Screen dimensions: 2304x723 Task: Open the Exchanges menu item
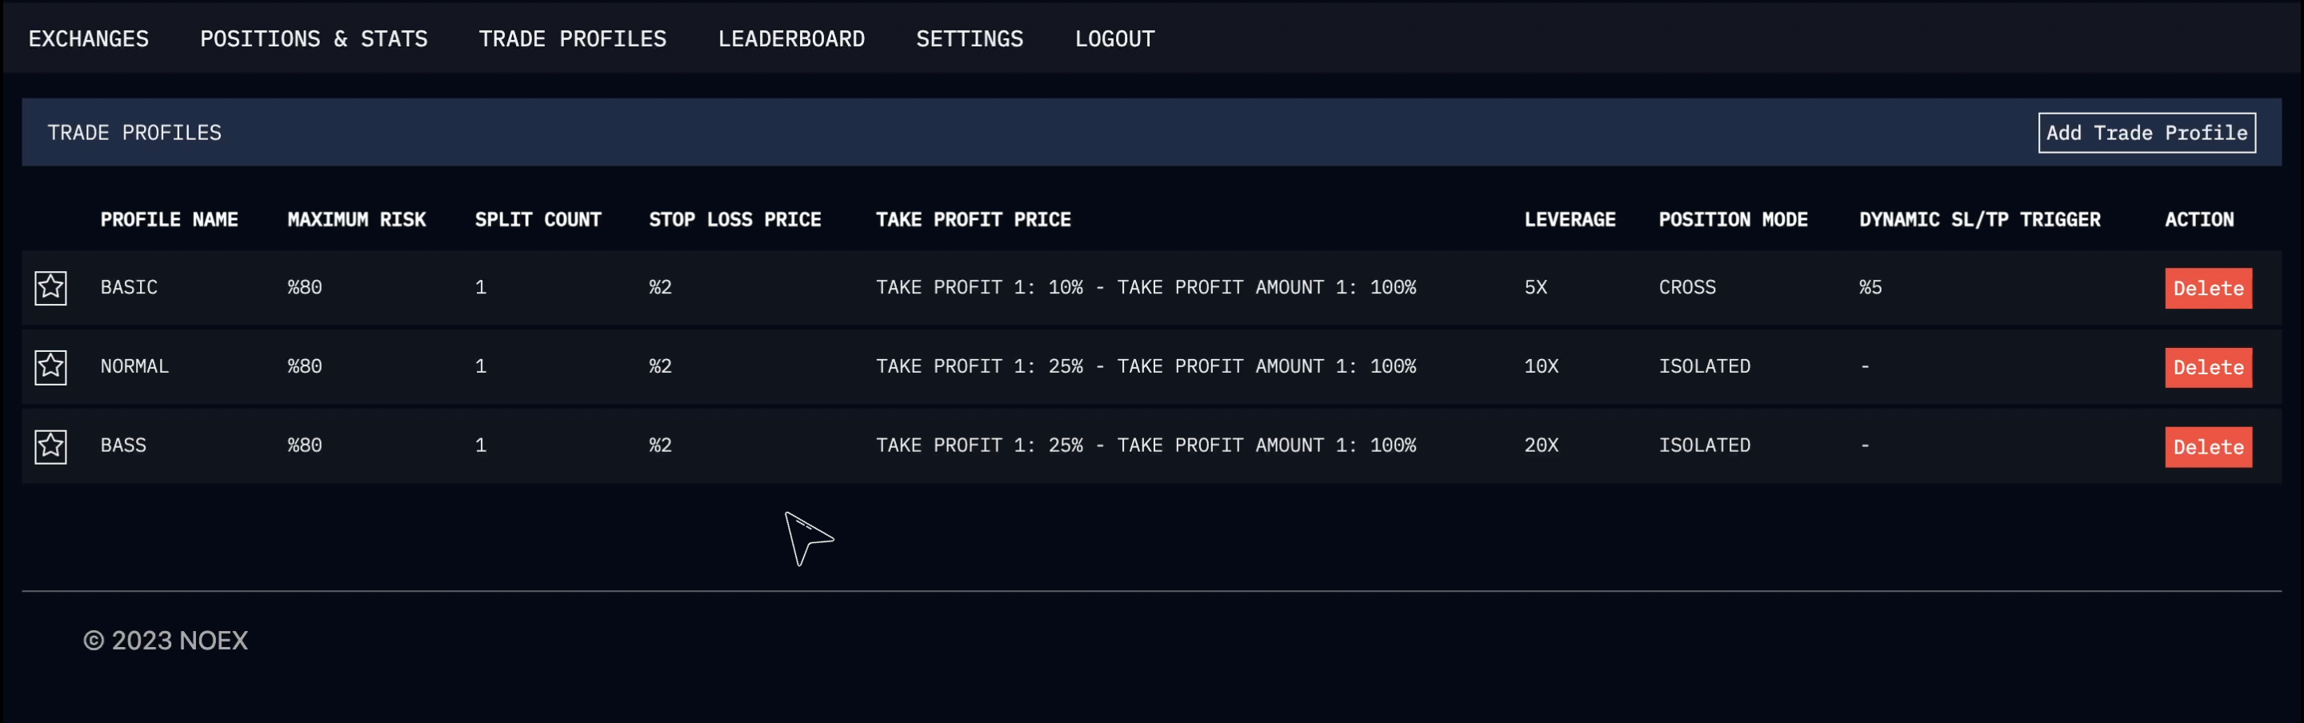point(88,39)
